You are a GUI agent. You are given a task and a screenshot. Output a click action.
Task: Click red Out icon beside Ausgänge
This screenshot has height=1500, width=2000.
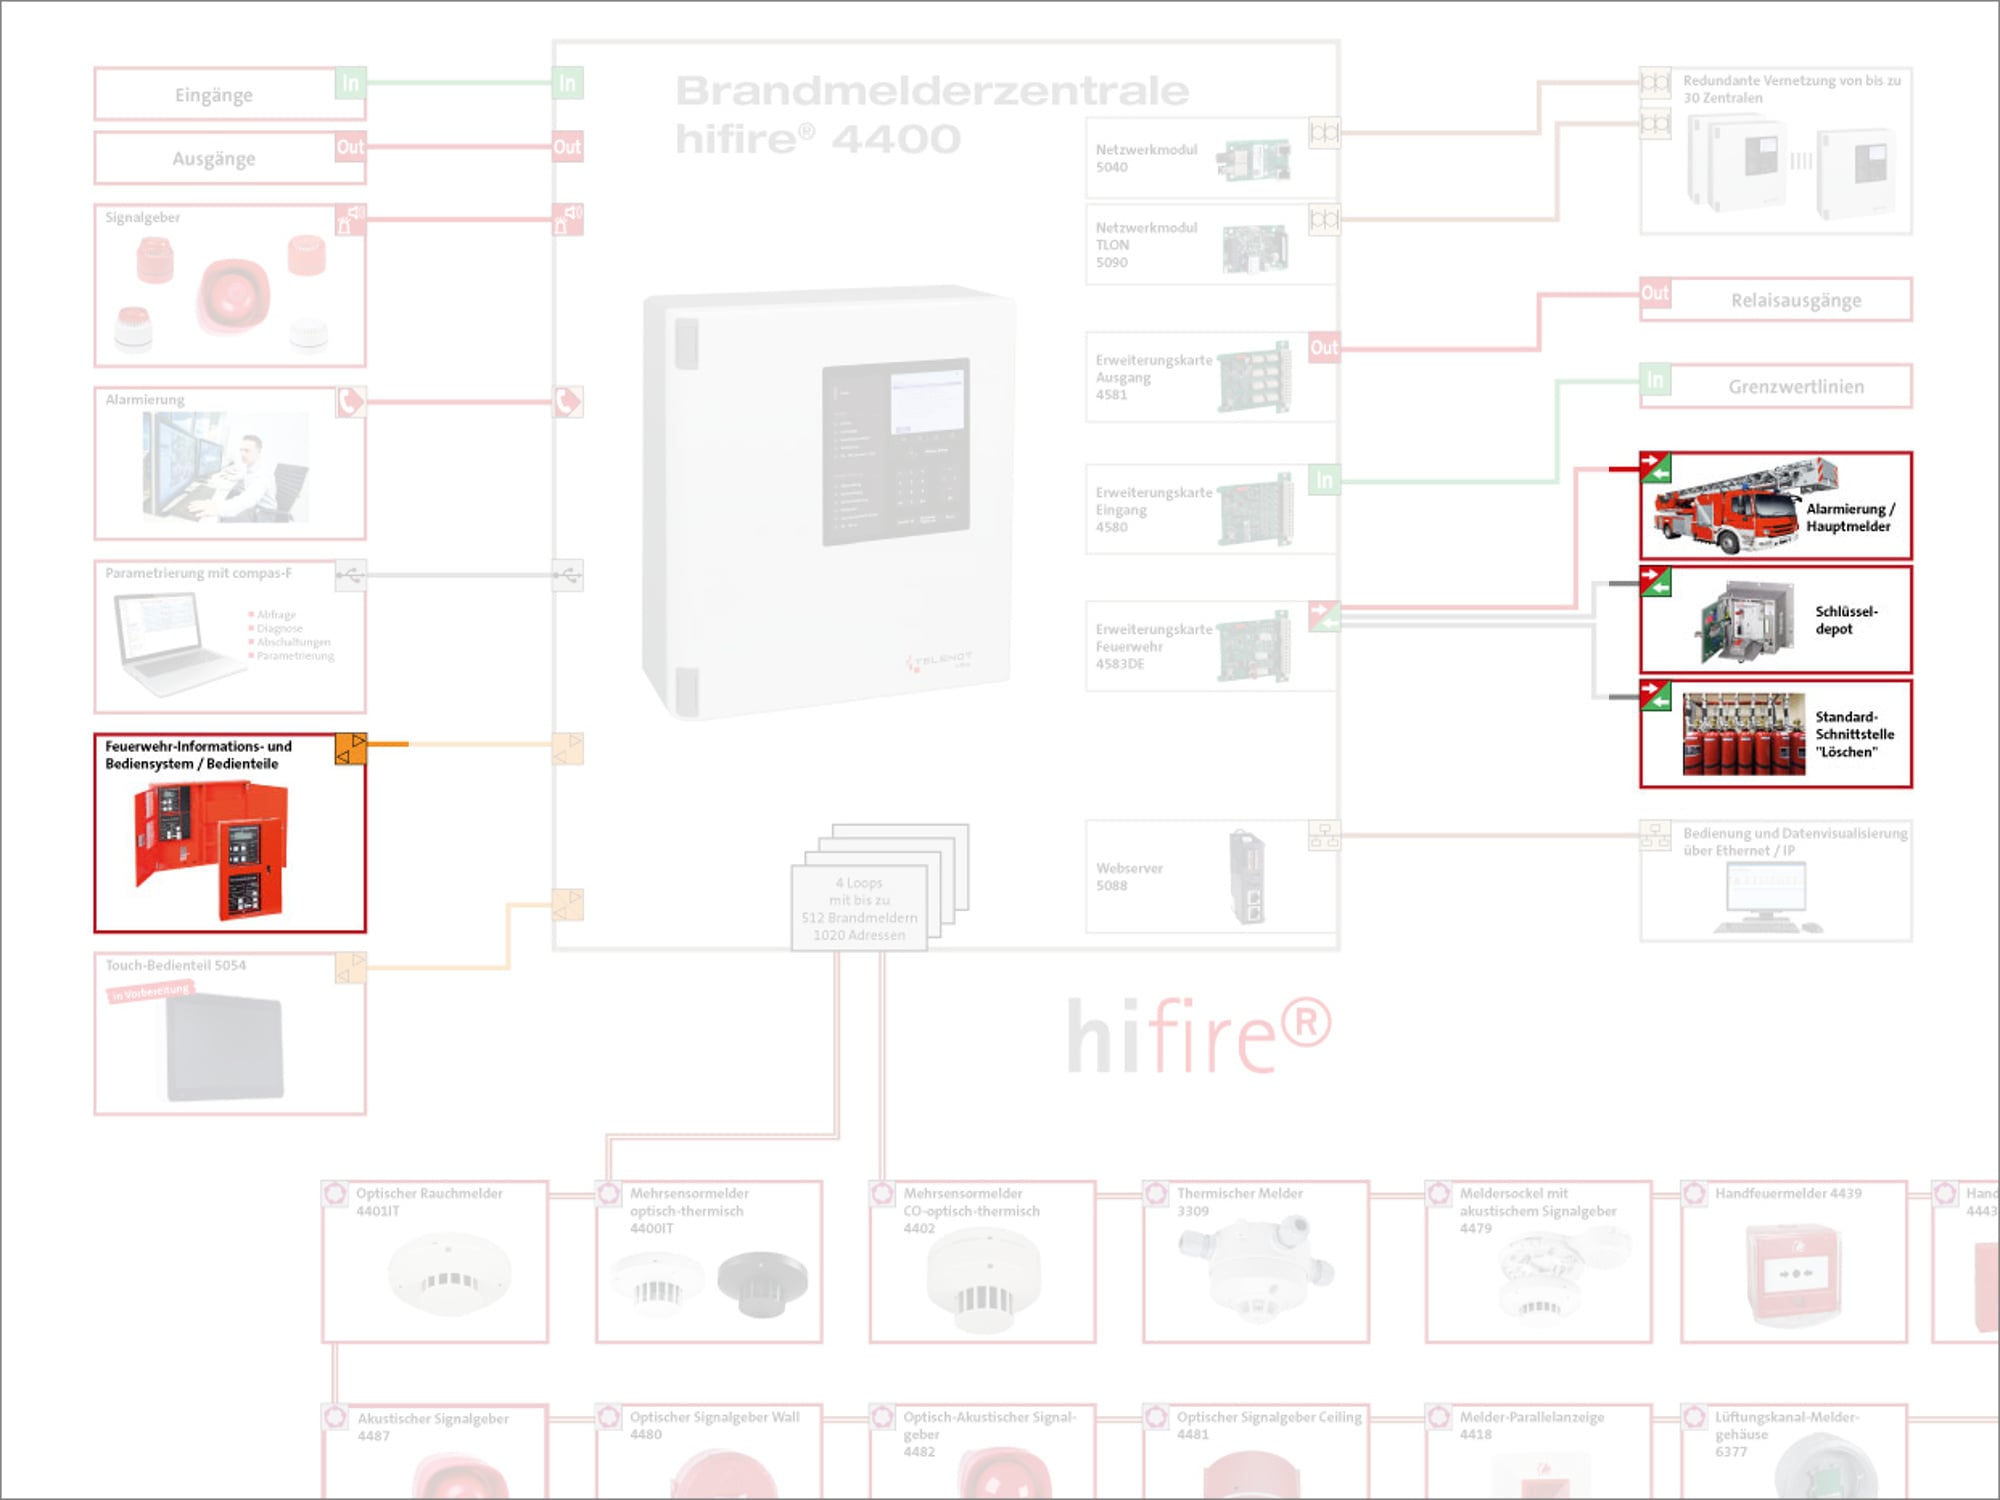point(350,147)
